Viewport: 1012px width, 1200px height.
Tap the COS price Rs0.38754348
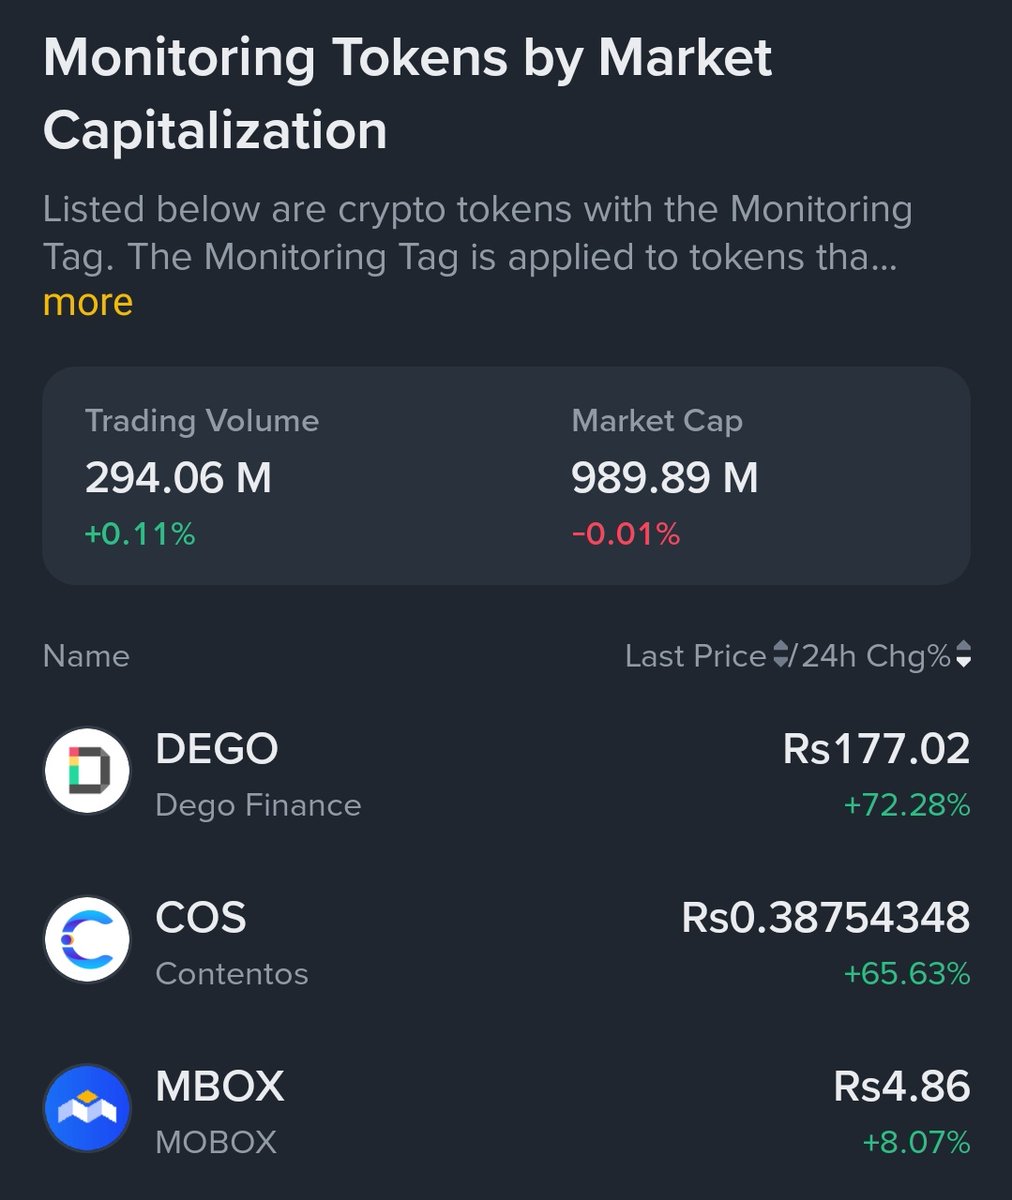(825, 918)
